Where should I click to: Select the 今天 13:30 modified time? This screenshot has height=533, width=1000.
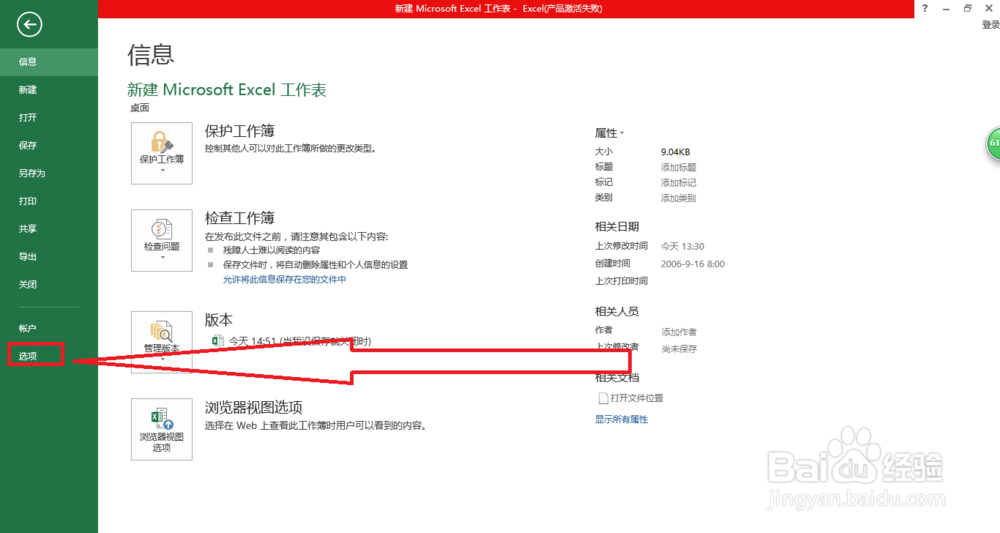(682, 246)
